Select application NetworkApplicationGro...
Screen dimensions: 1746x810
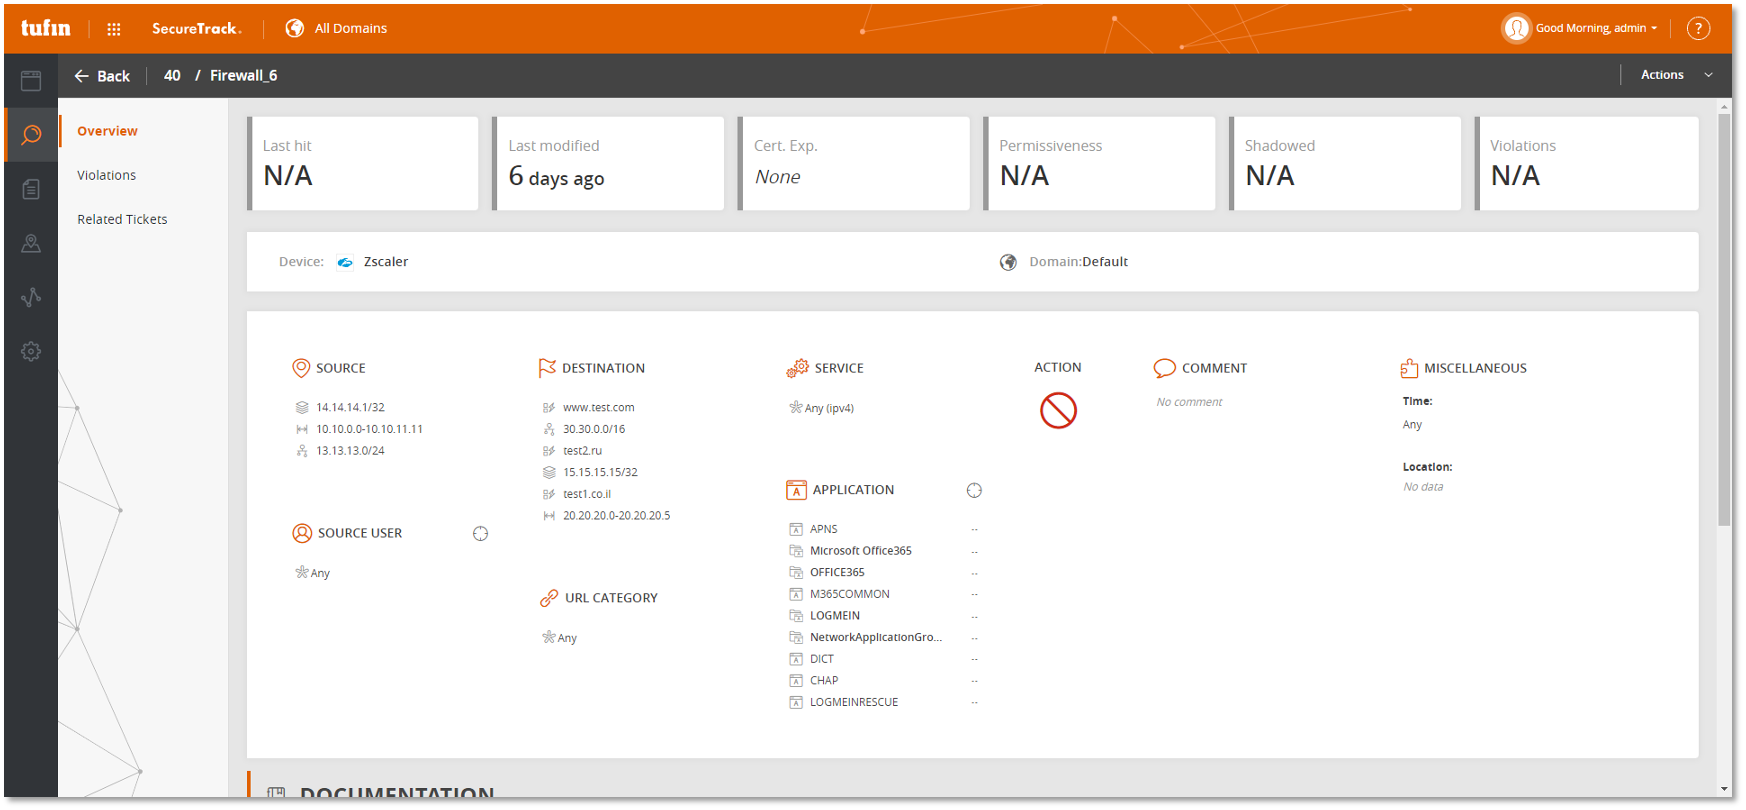click(876, 637)
